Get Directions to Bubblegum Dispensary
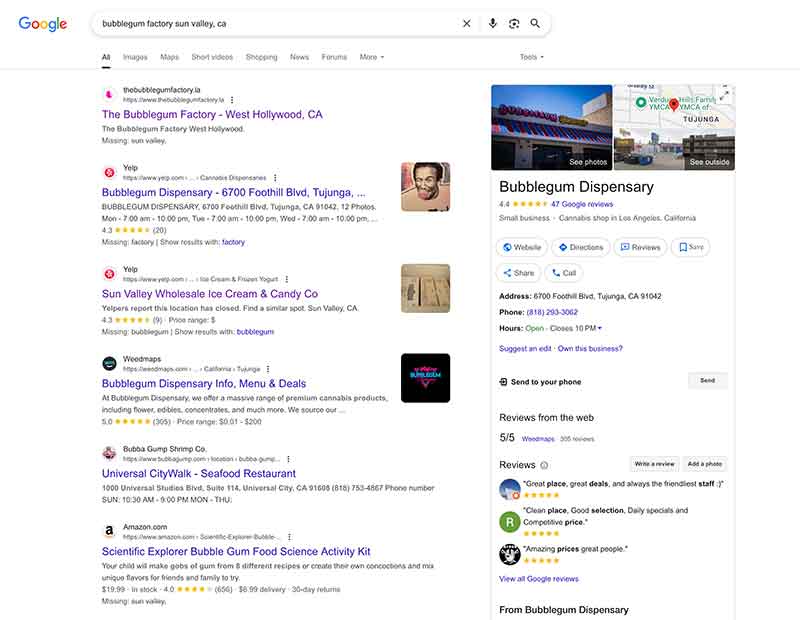This screenshot has width=800, height=620. (581, 247)
